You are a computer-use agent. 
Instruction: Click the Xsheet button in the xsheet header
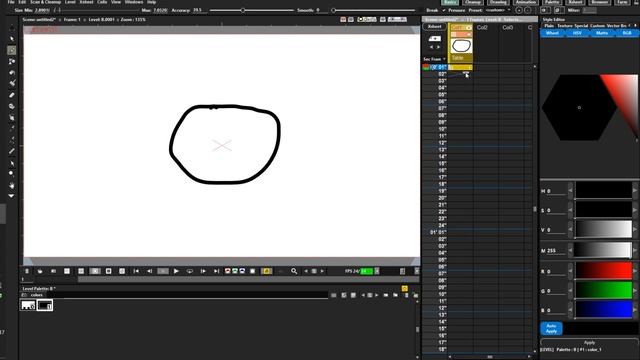pyautogui.click(x=434, y=27)
